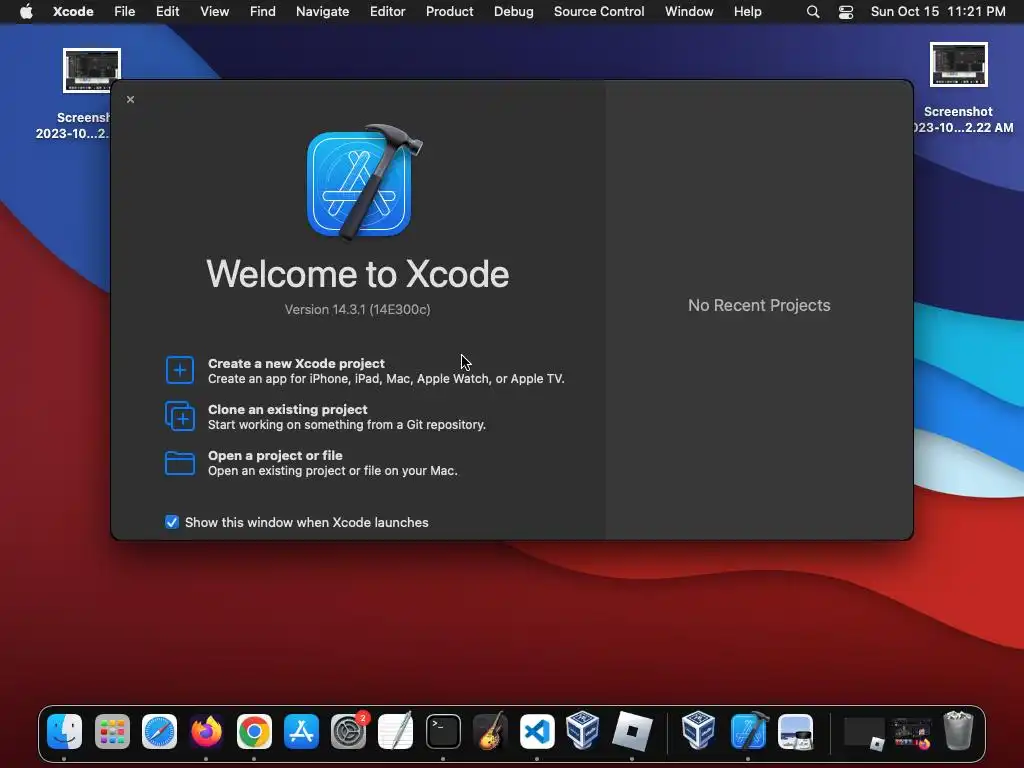Launch GarageBand from the dock

click(490, 730)
